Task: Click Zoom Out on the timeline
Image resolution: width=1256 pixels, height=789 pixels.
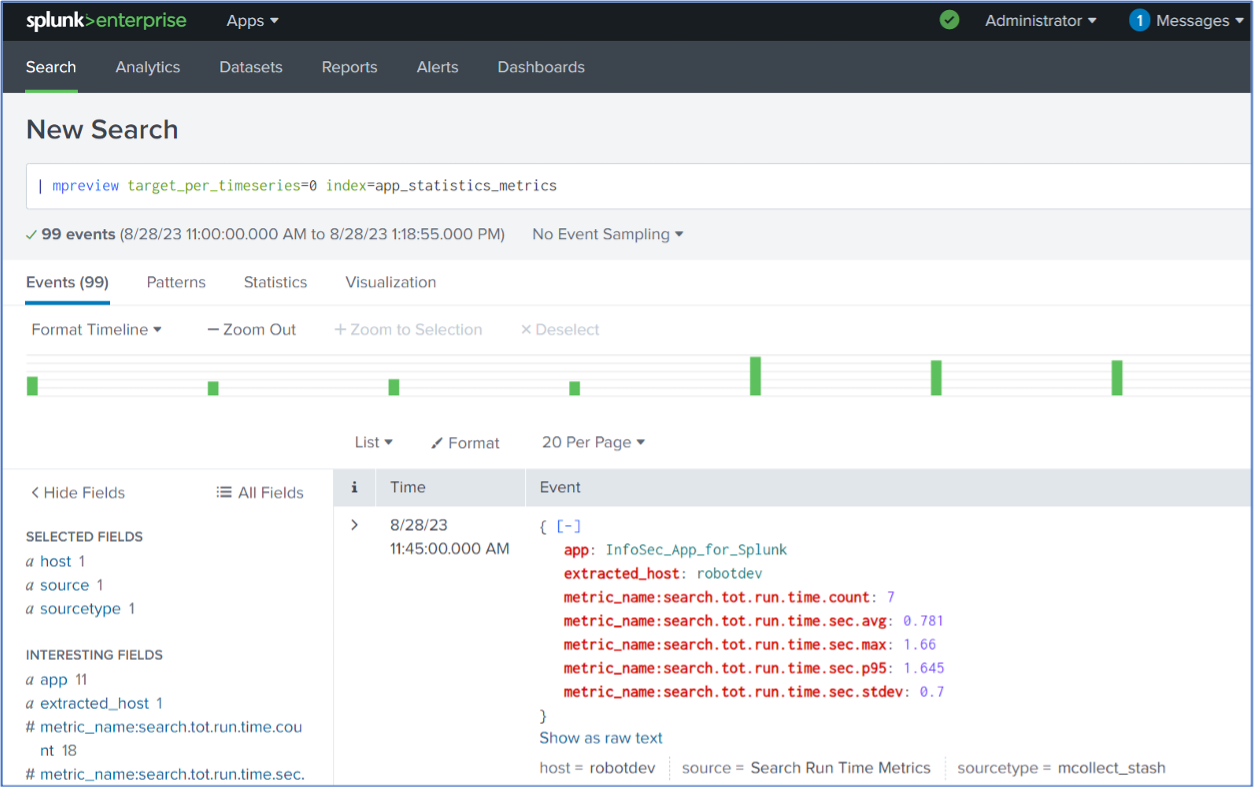Action: pyautogui.click(x=251, y=329)
